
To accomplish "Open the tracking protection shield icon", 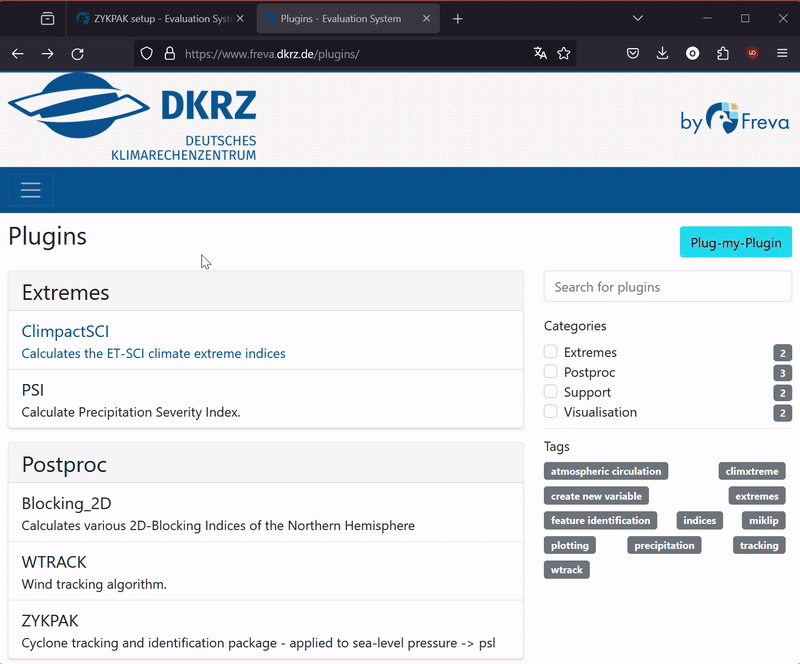I will [x=146, y=54].
